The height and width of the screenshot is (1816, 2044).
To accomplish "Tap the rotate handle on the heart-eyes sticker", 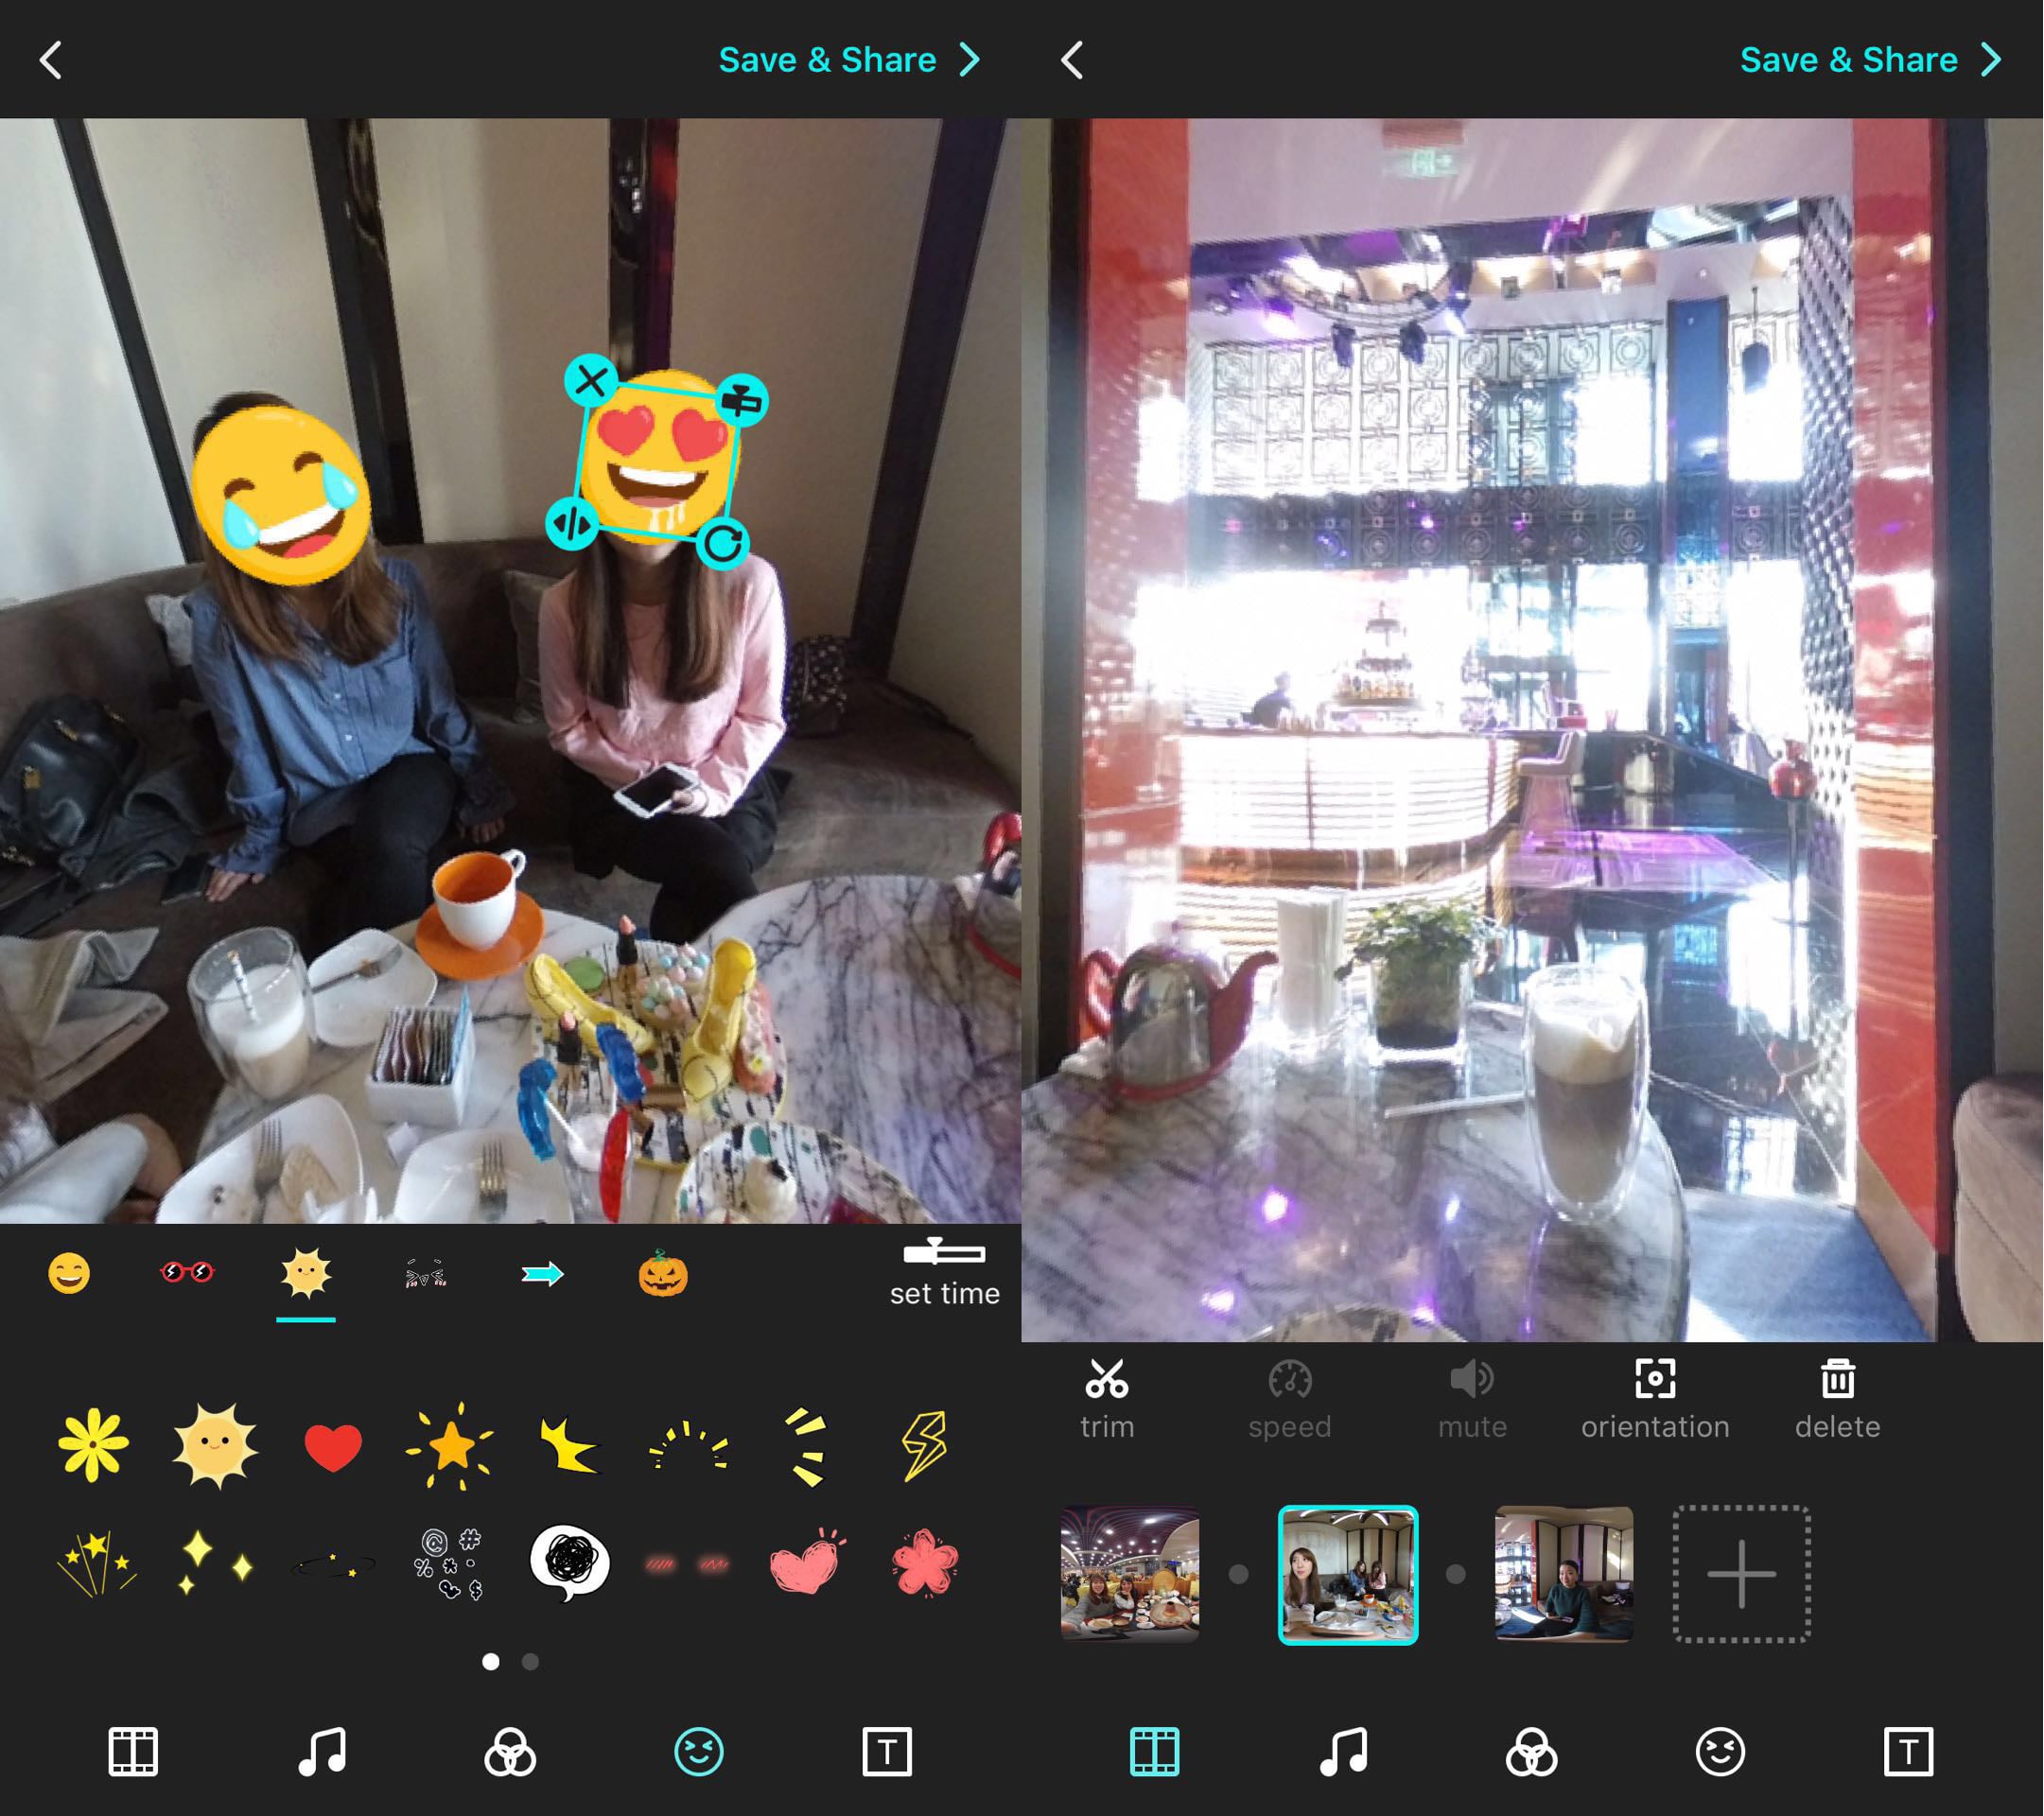I will [724, 543].
